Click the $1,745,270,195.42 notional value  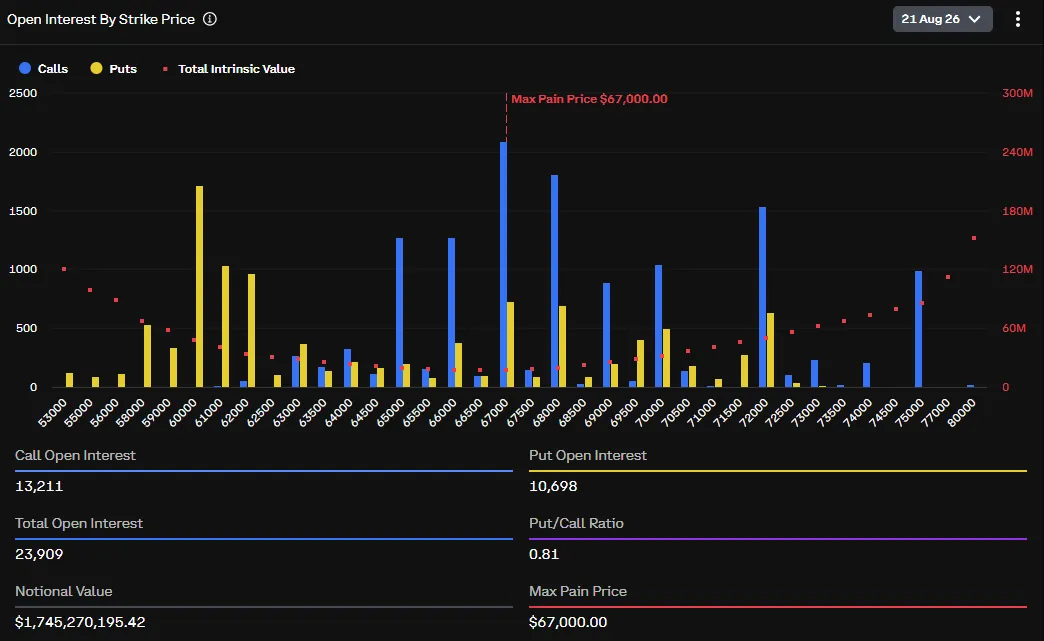tap(80, 622)
